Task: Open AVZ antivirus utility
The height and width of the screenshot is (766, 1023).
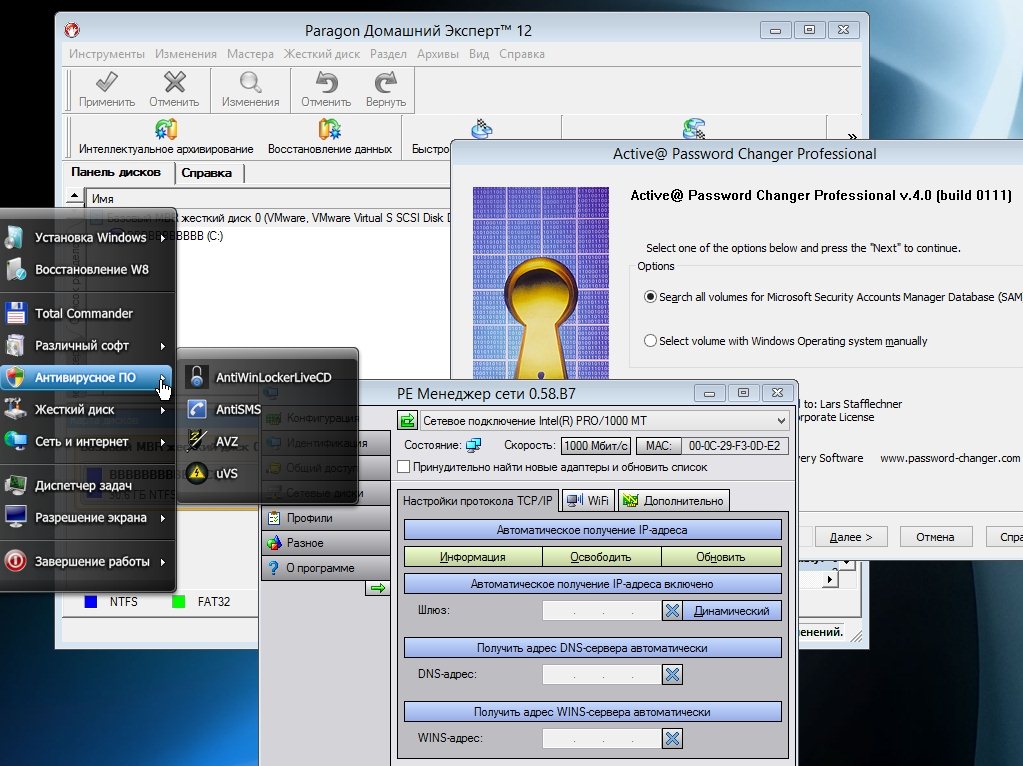Action: click(x=227, y=441)
